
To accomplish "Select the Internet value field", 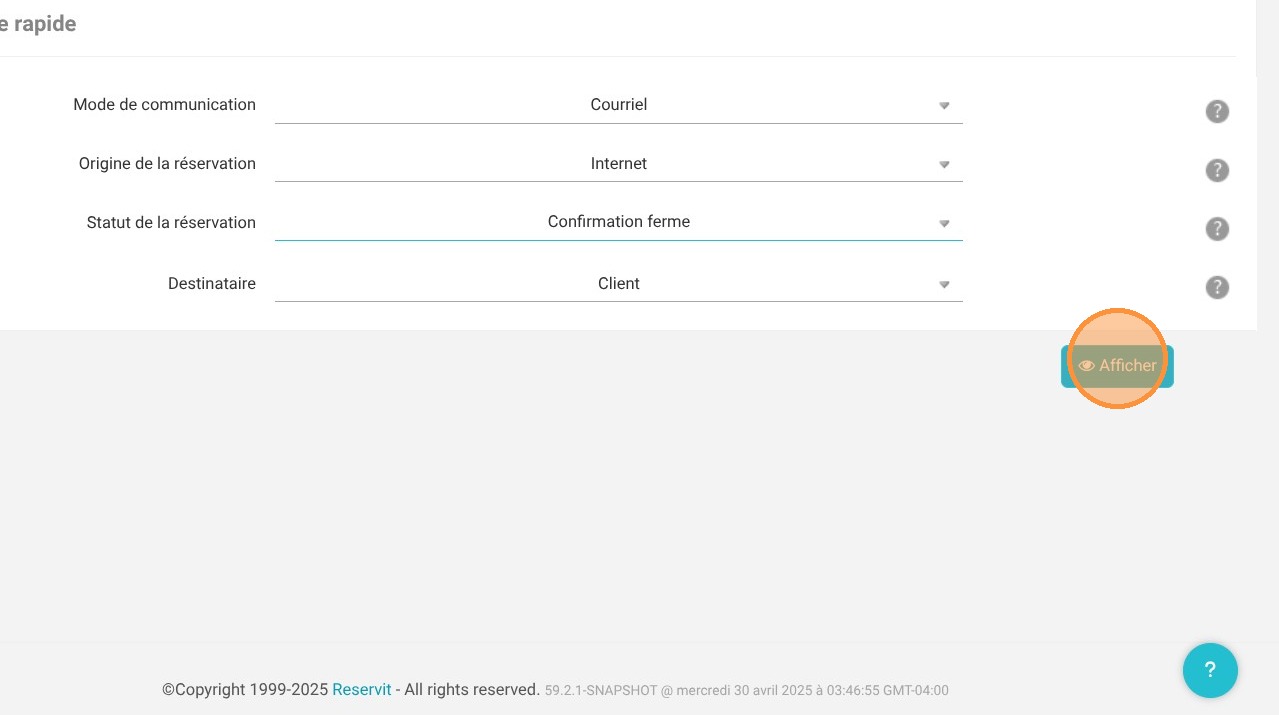I will [618, 164].
